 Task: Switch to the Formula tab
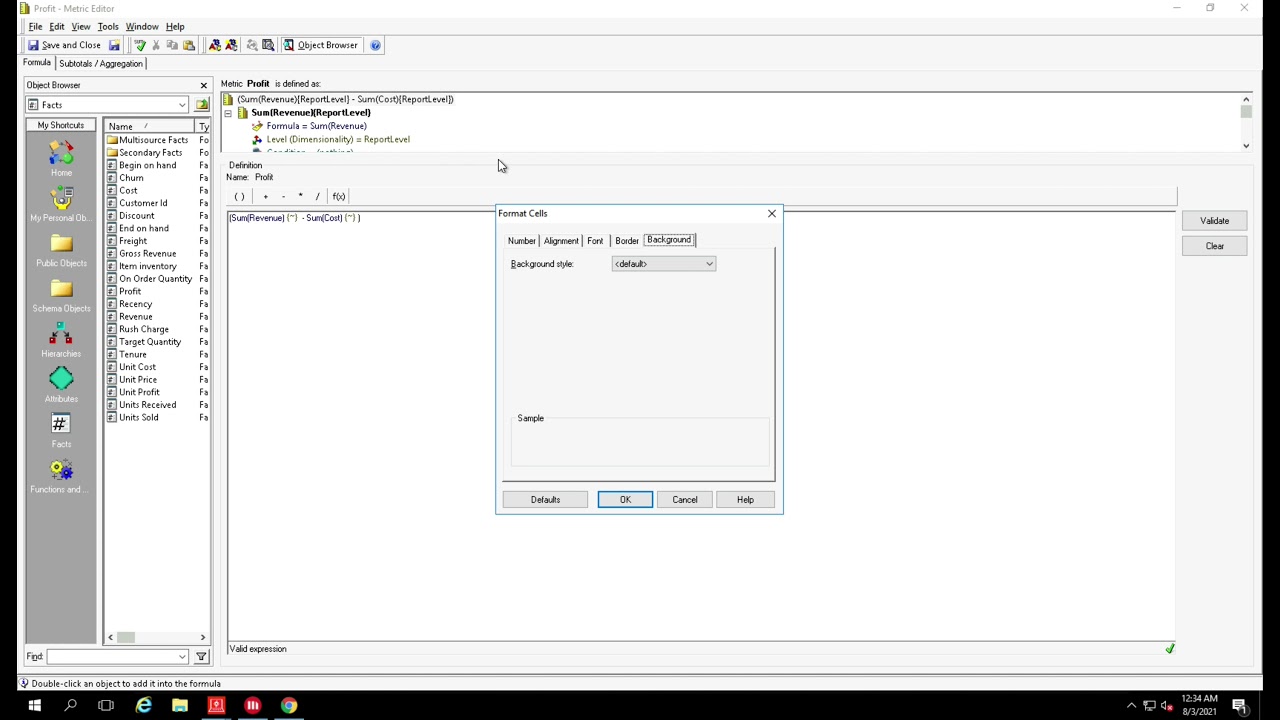tap(37, 63)
